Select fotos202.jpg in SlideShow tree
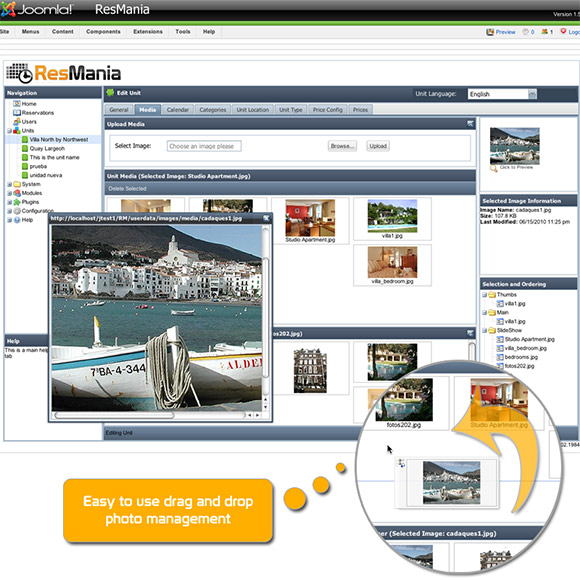 click(x=519, y=366)
